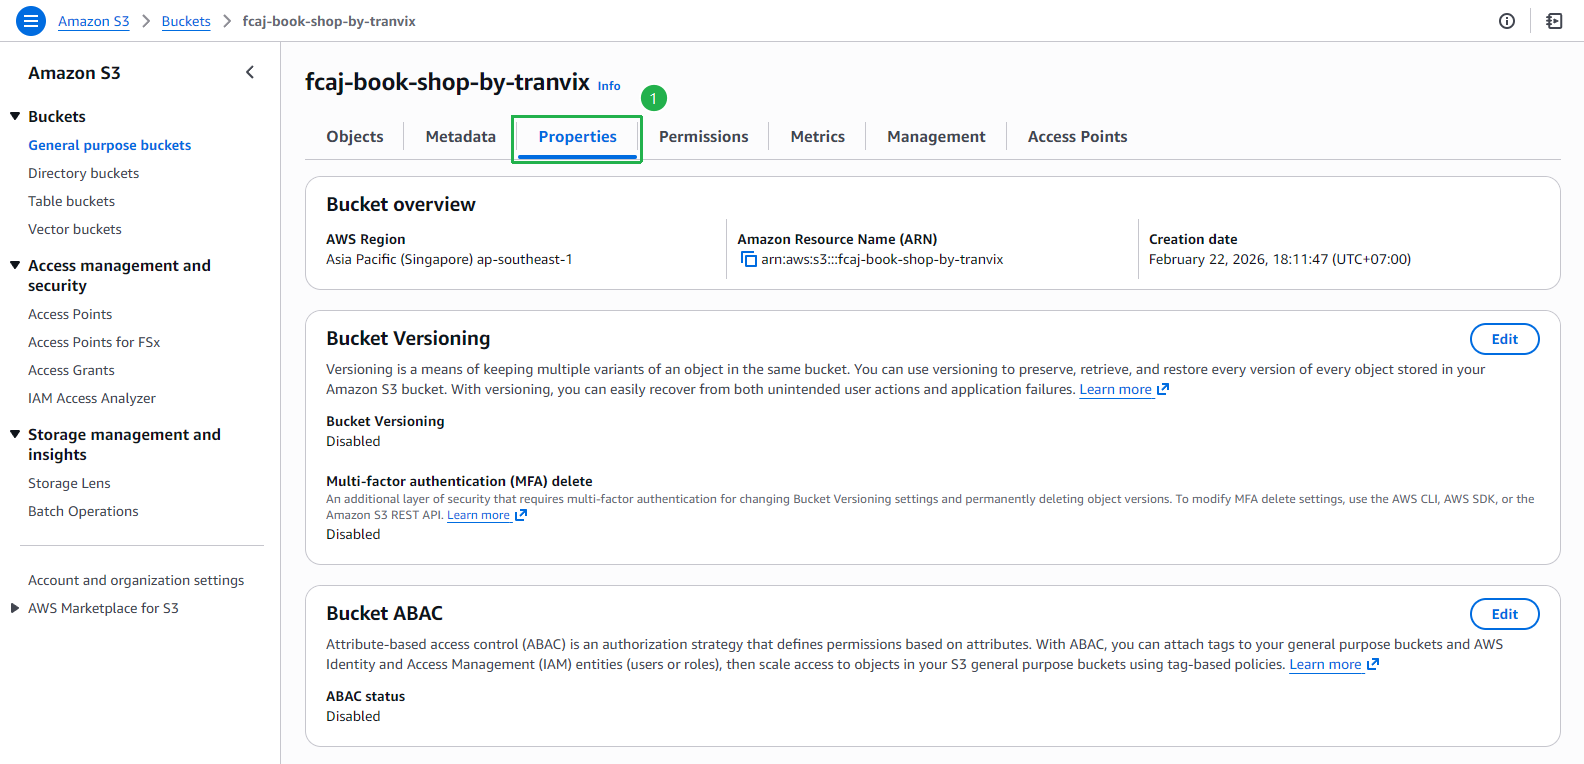Switch to the Metadata tab

click(461, 137)
